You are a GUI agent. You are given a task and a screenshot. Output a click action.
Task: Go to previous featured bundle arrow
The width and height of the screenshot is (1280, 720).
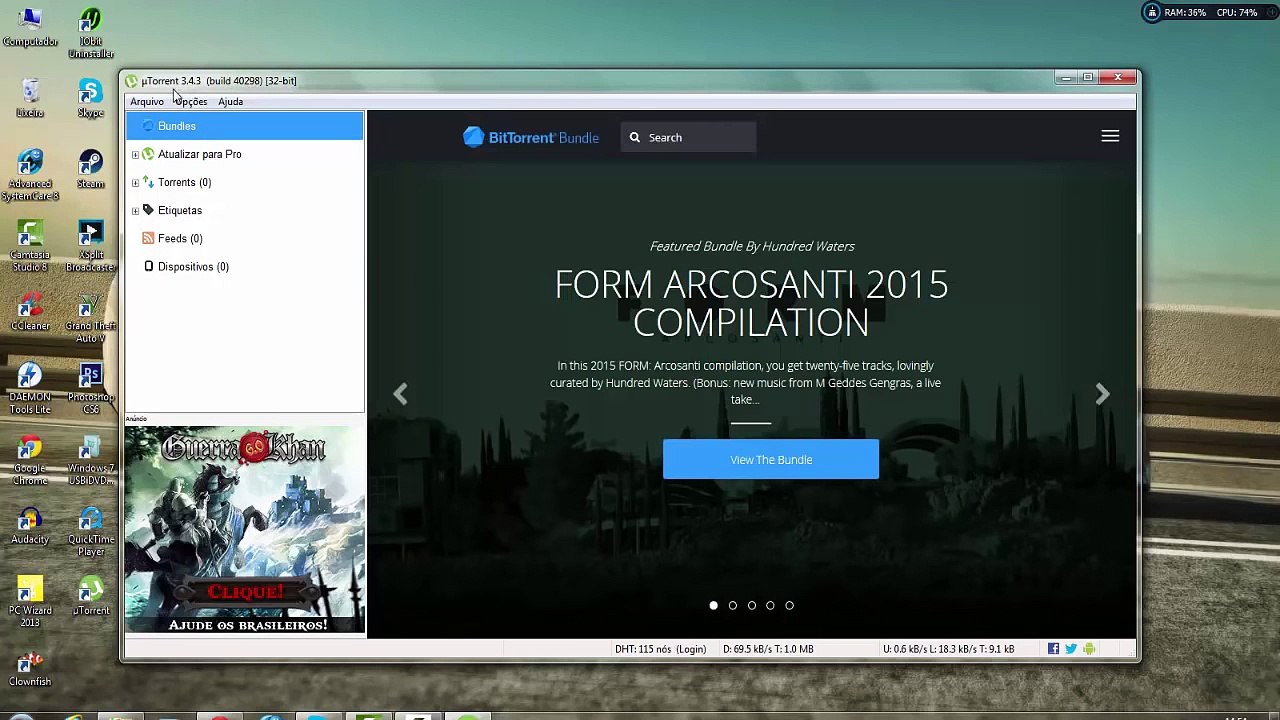click(x=400, y=394)
